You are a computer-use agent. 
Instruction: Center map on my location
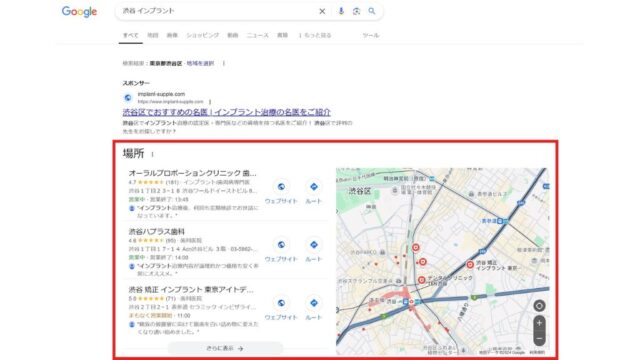click(539, 305)
